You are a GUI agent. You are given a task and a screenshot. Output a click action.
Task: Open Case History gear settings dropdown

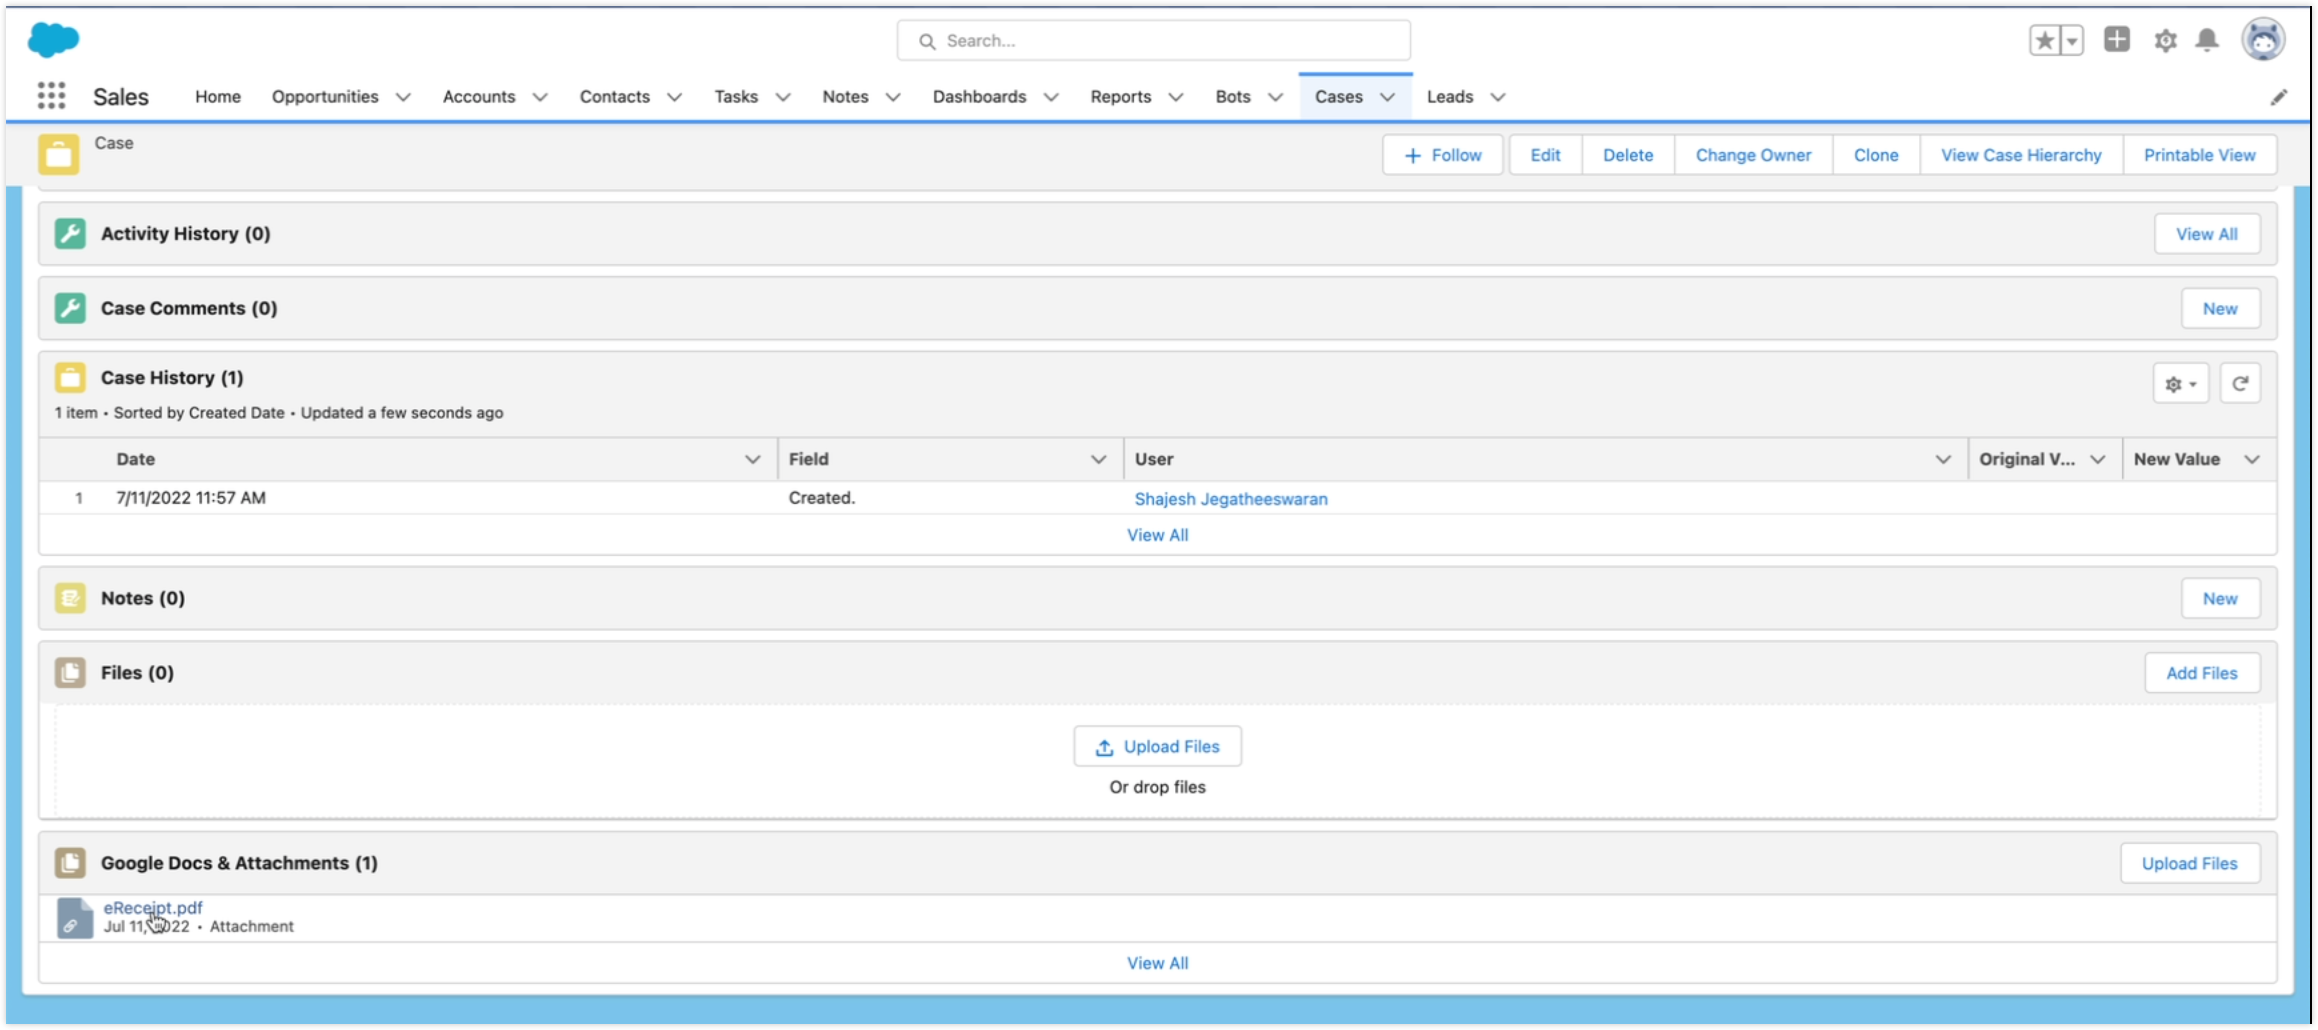[2180, 384]
